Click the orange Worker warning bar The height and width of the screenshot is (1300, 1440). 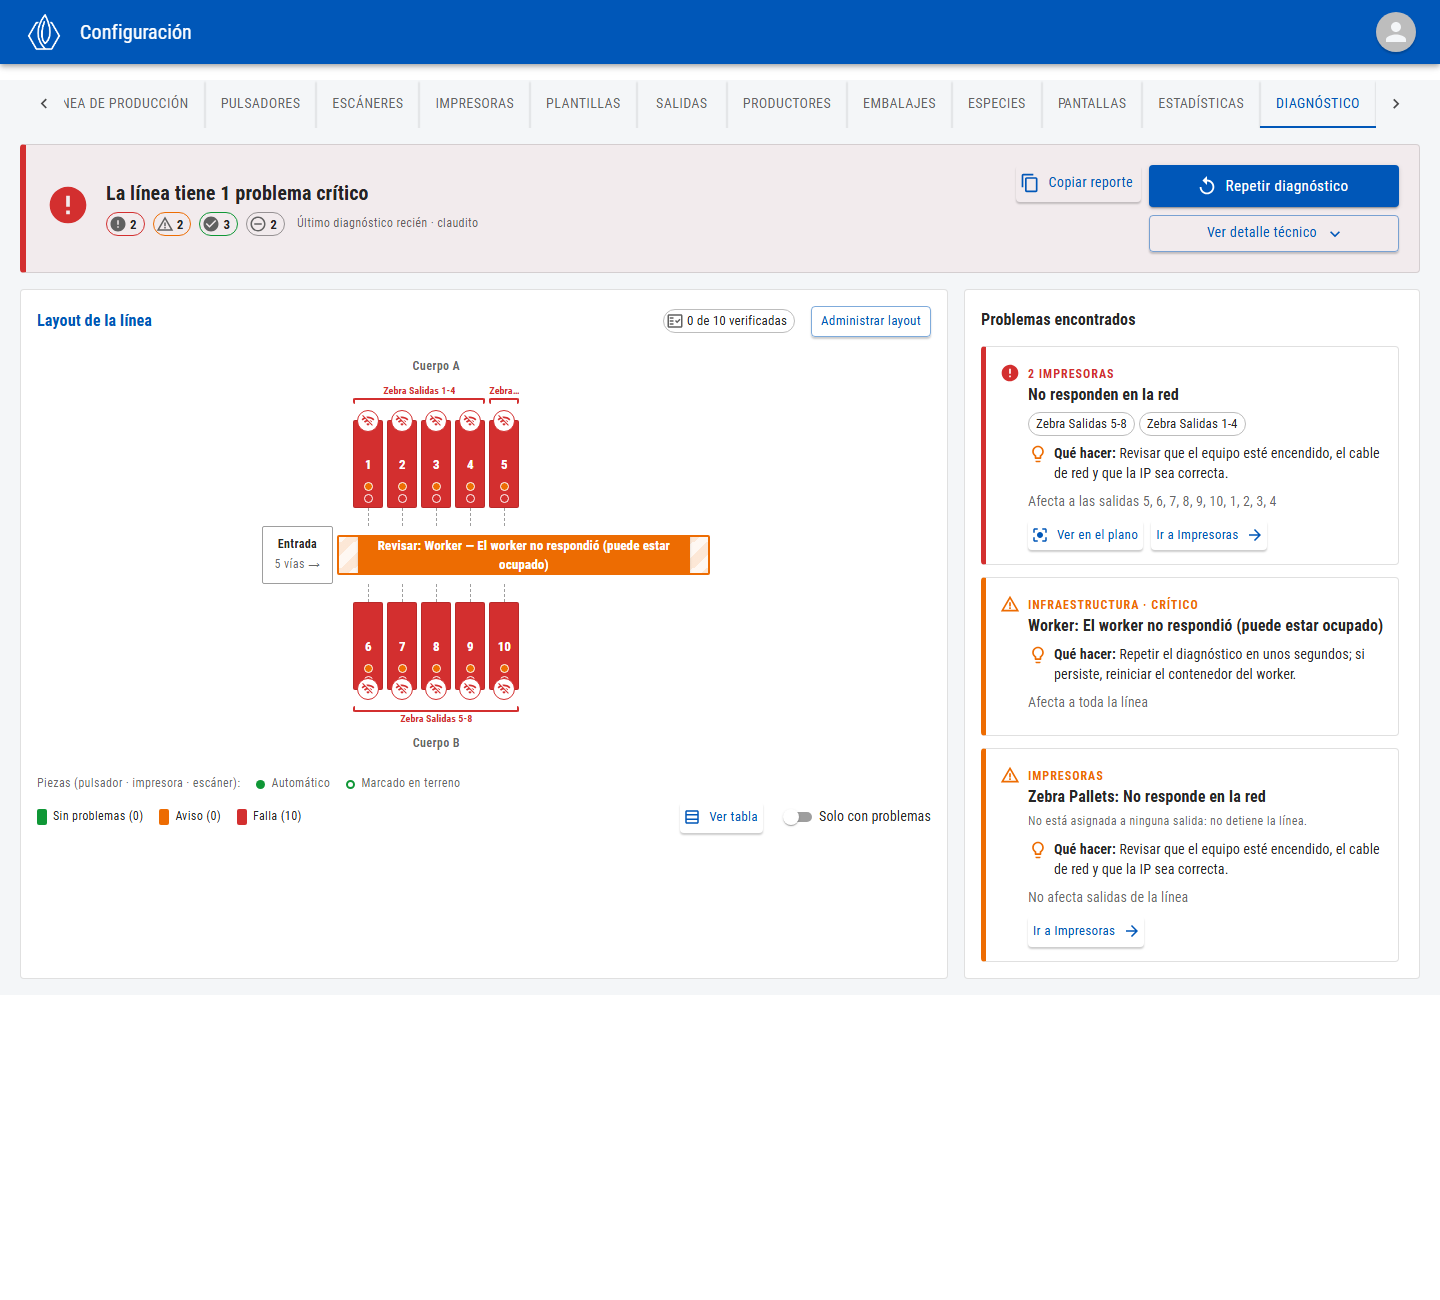[523, 555]
